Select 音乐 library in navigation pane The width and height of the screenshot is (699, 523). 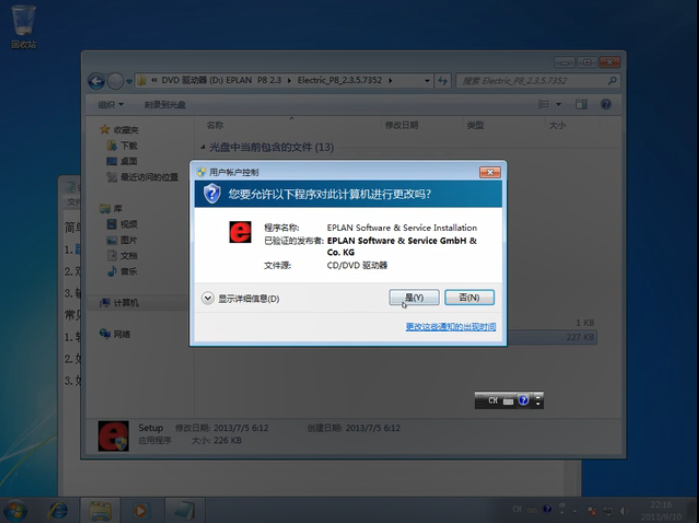[122, 271]
